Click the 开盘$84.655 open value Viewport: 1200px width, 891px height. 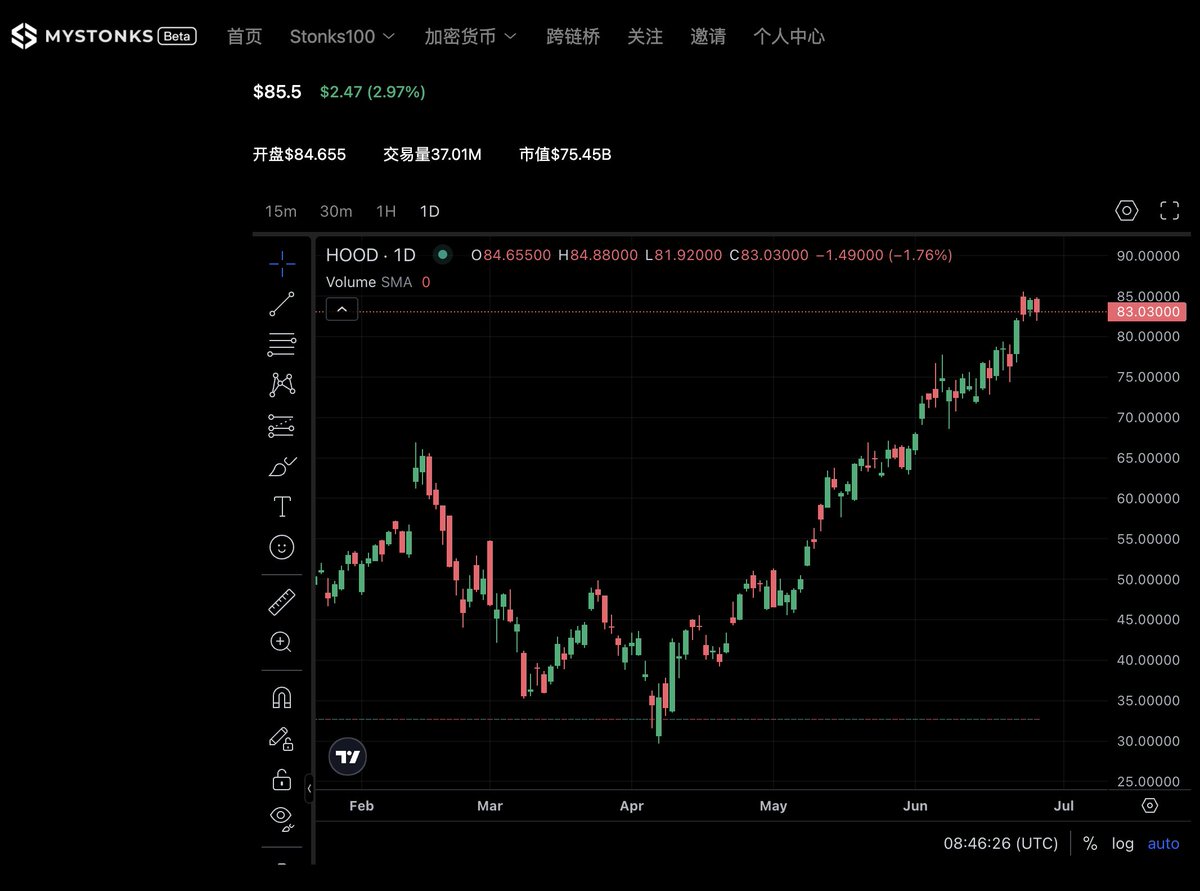[299, 155]
